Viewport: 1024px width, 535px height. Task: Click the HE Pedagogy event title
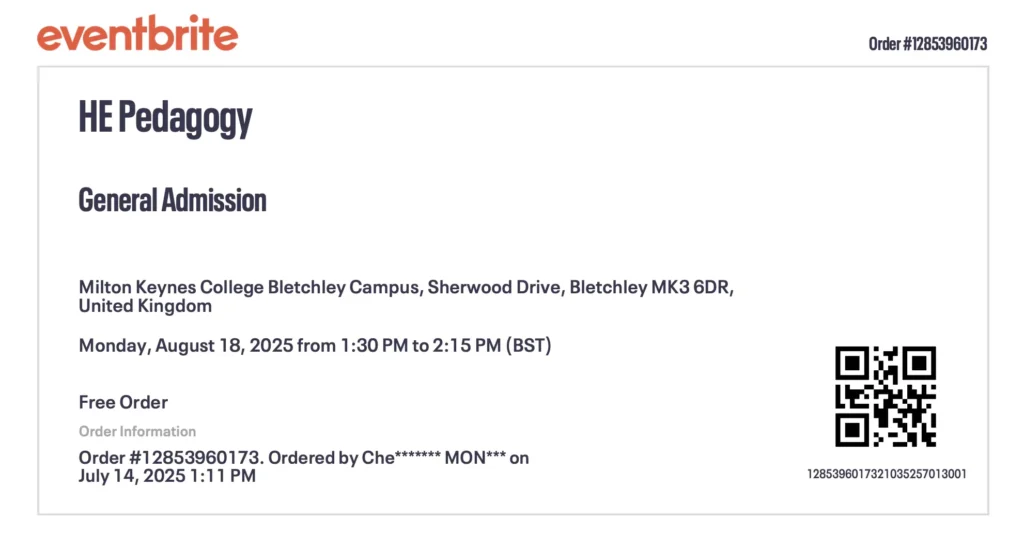click(x=165, y=118)
